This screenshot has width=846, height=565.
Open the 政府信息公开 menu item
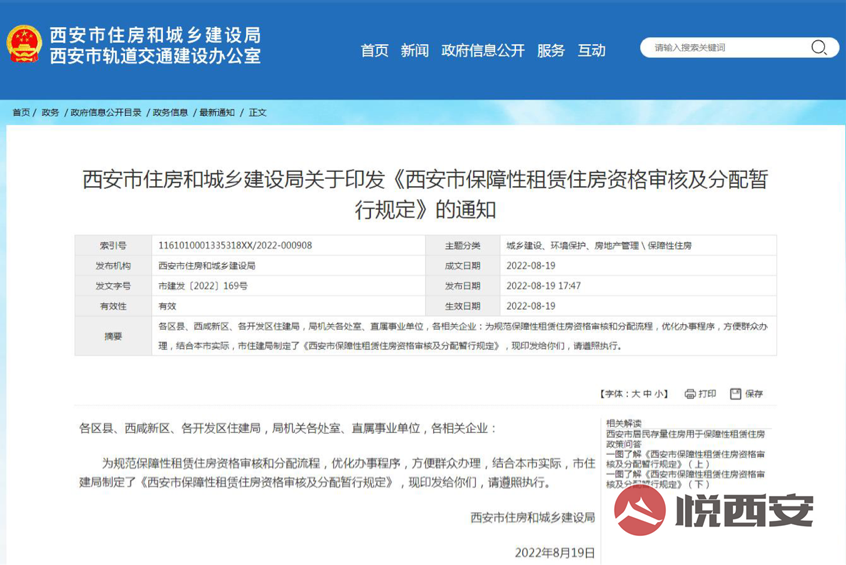tap(483, 50)
